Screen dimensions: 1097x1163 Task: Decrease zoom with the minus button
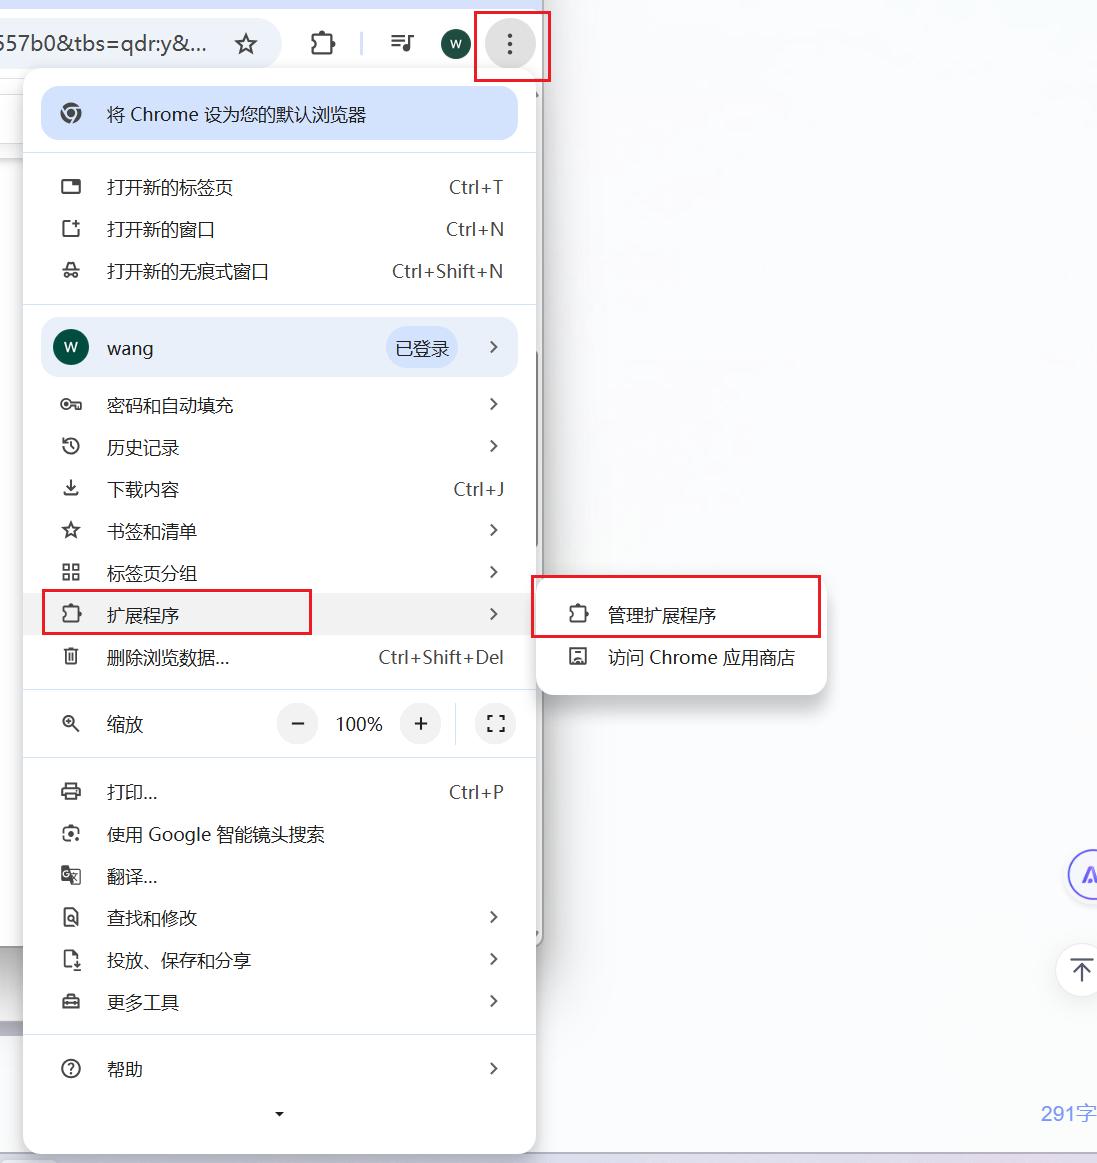297,724
